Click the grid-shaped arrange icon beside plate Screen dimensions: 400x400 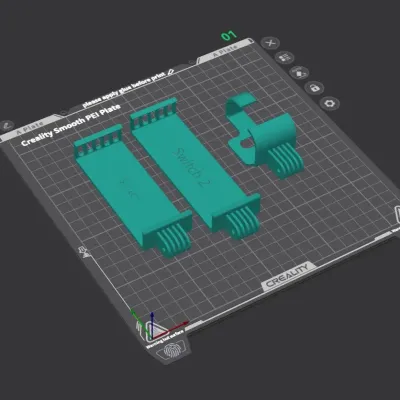pos(285,57)
